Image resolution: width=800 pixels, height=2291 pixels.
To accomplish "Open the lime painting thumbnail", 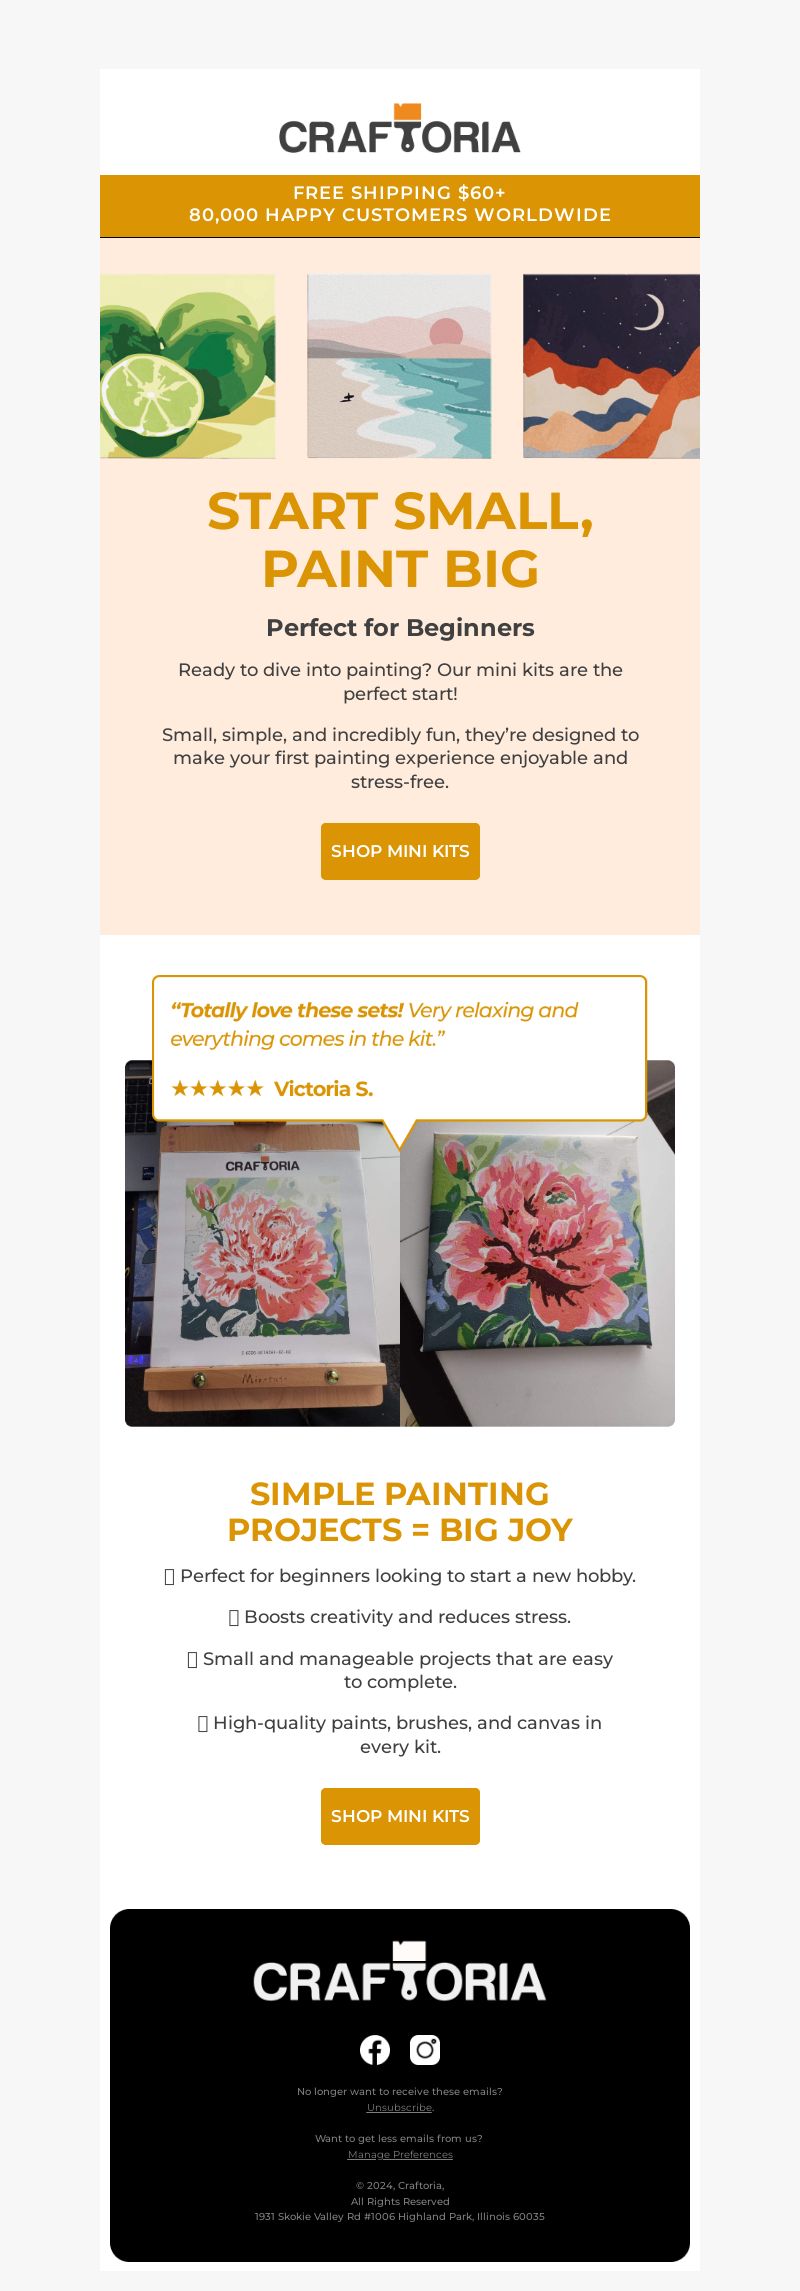I will tap(188, 366).
